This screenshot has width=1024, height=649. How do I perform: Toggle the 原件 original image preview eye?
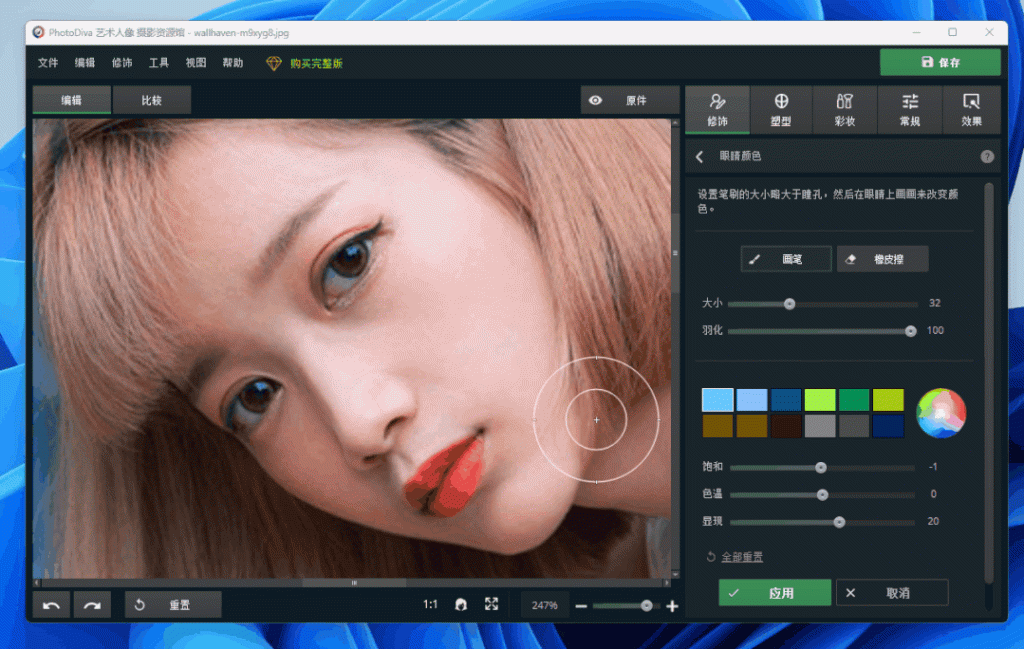596,100
